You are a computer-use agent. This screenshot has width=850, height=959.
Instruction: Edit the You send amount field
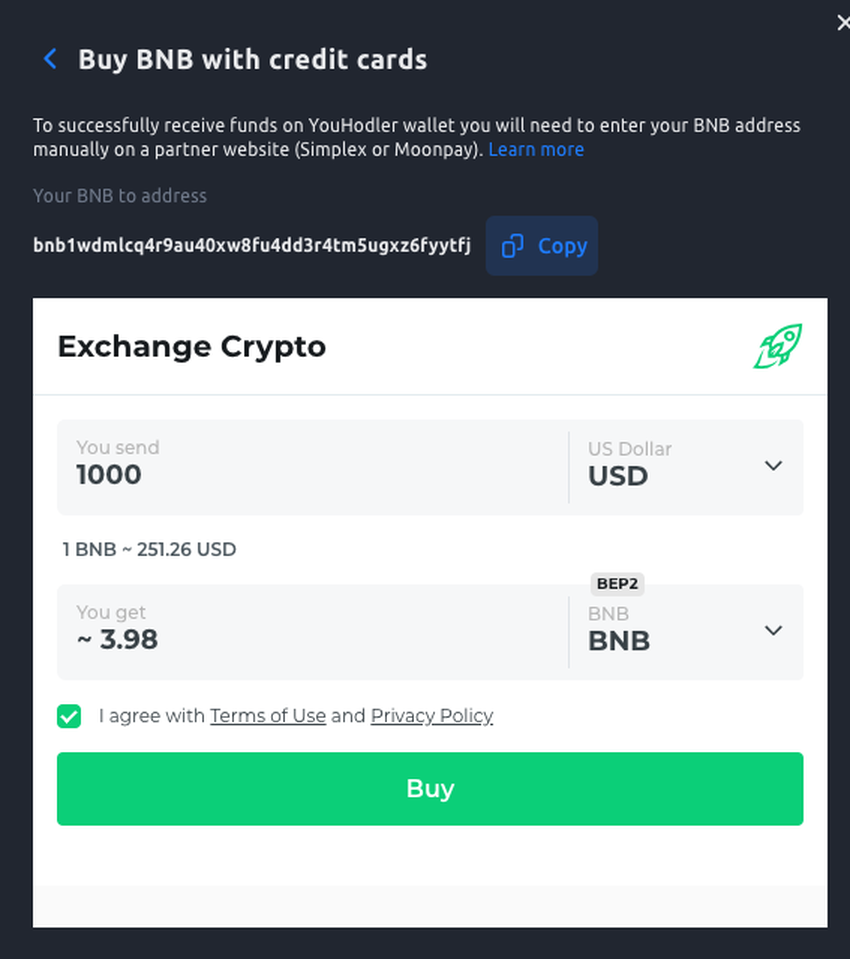[x=312, y=467]
